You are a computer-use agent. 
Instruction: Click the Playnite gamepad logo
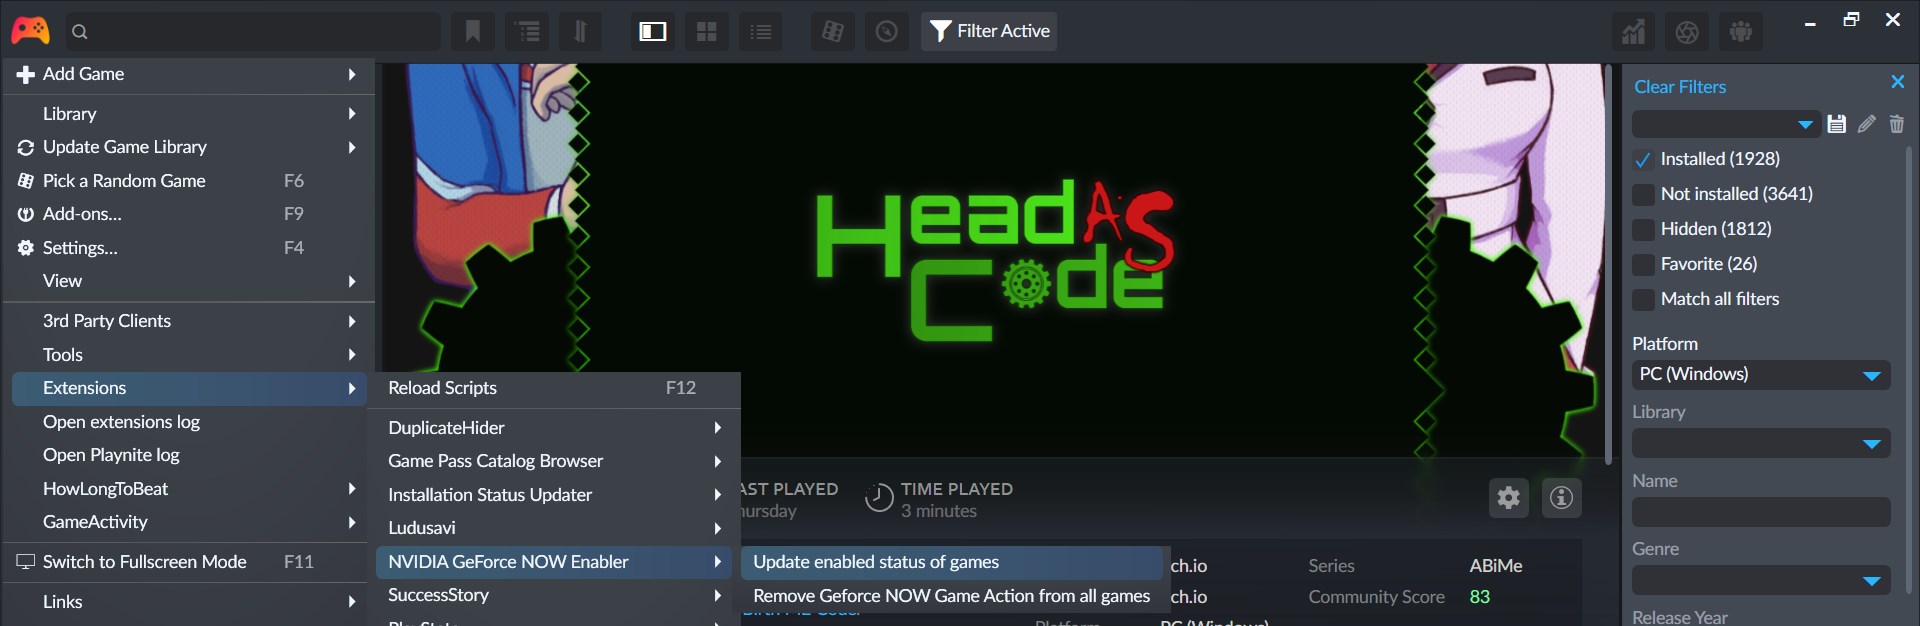tap(30, 31)
